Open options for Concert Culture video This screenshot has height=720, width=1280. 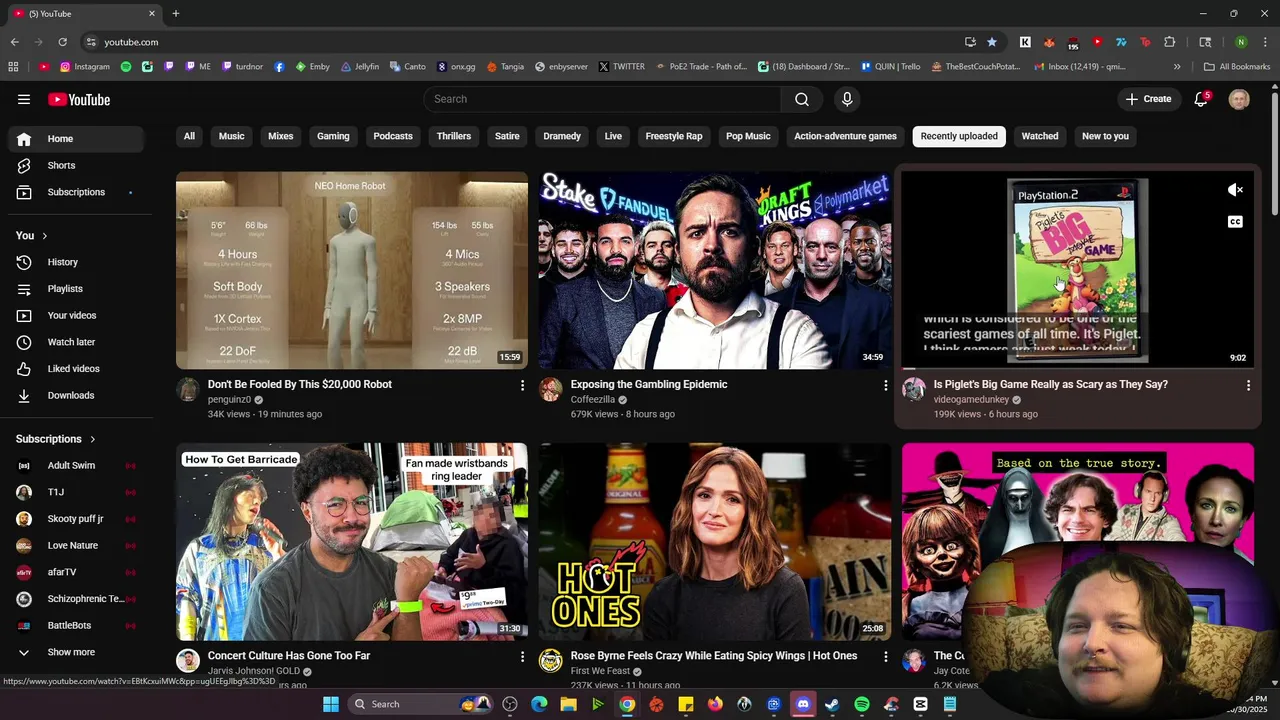(x=522, y=656)
